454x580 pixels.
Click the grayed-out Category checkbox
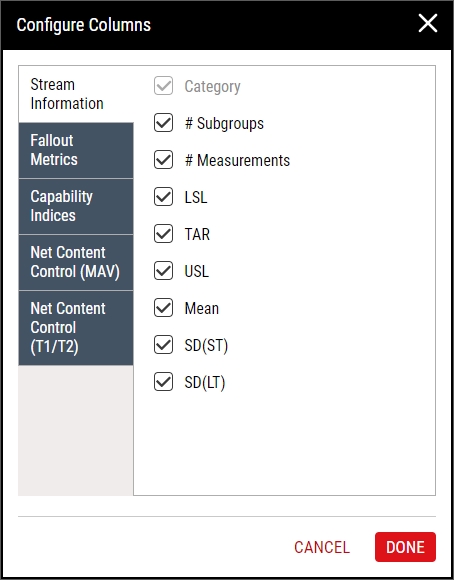click(x=163, y=86)
